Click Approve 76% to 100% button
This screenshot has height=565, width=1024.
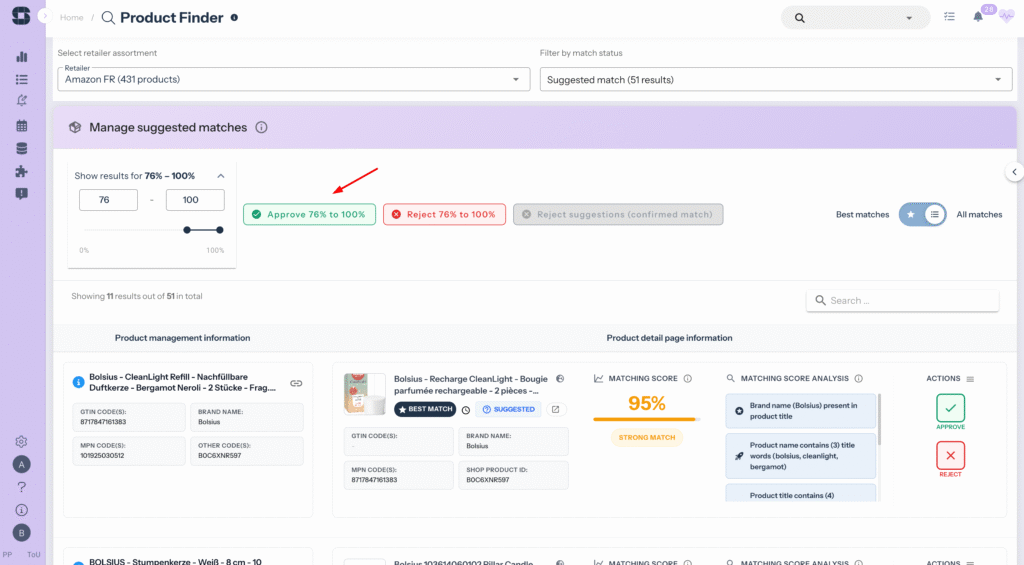pos(309,214)
